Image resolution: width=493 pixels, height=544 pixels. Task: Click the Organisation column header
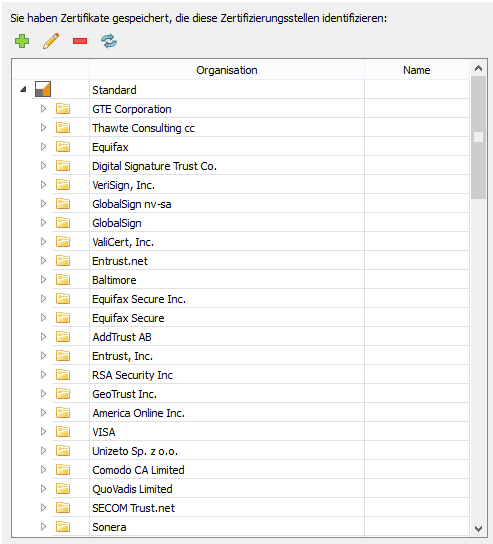click(227, 70)
